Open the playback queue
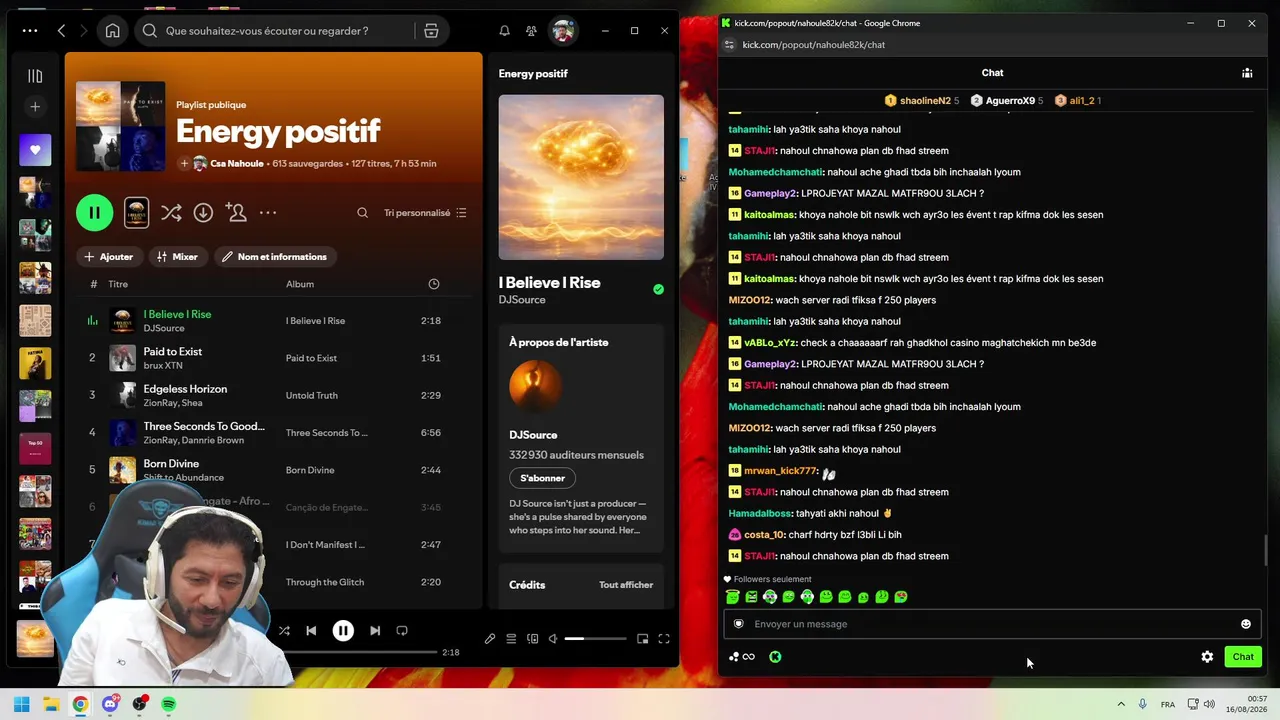1280x720 pixels. coord(511,639)
